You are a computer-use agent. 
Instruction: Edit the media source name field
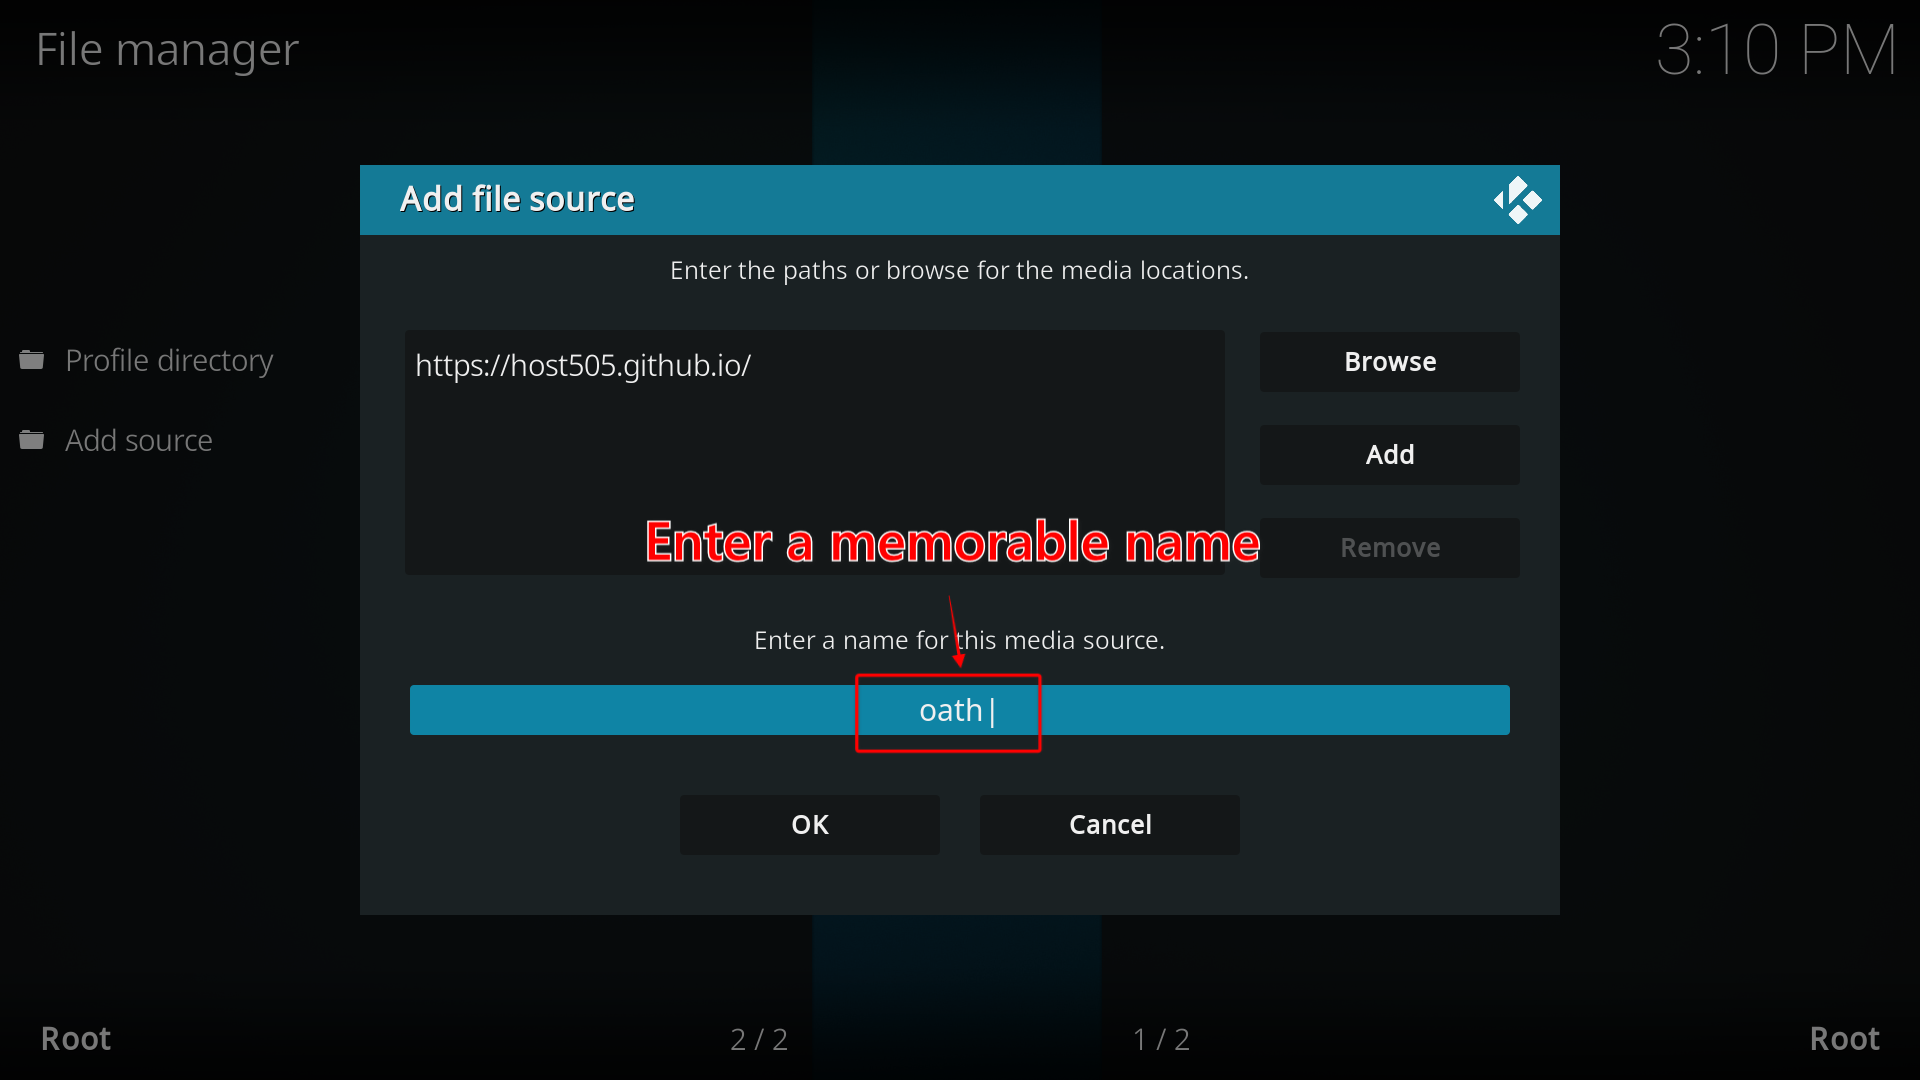tap(960, 709)
